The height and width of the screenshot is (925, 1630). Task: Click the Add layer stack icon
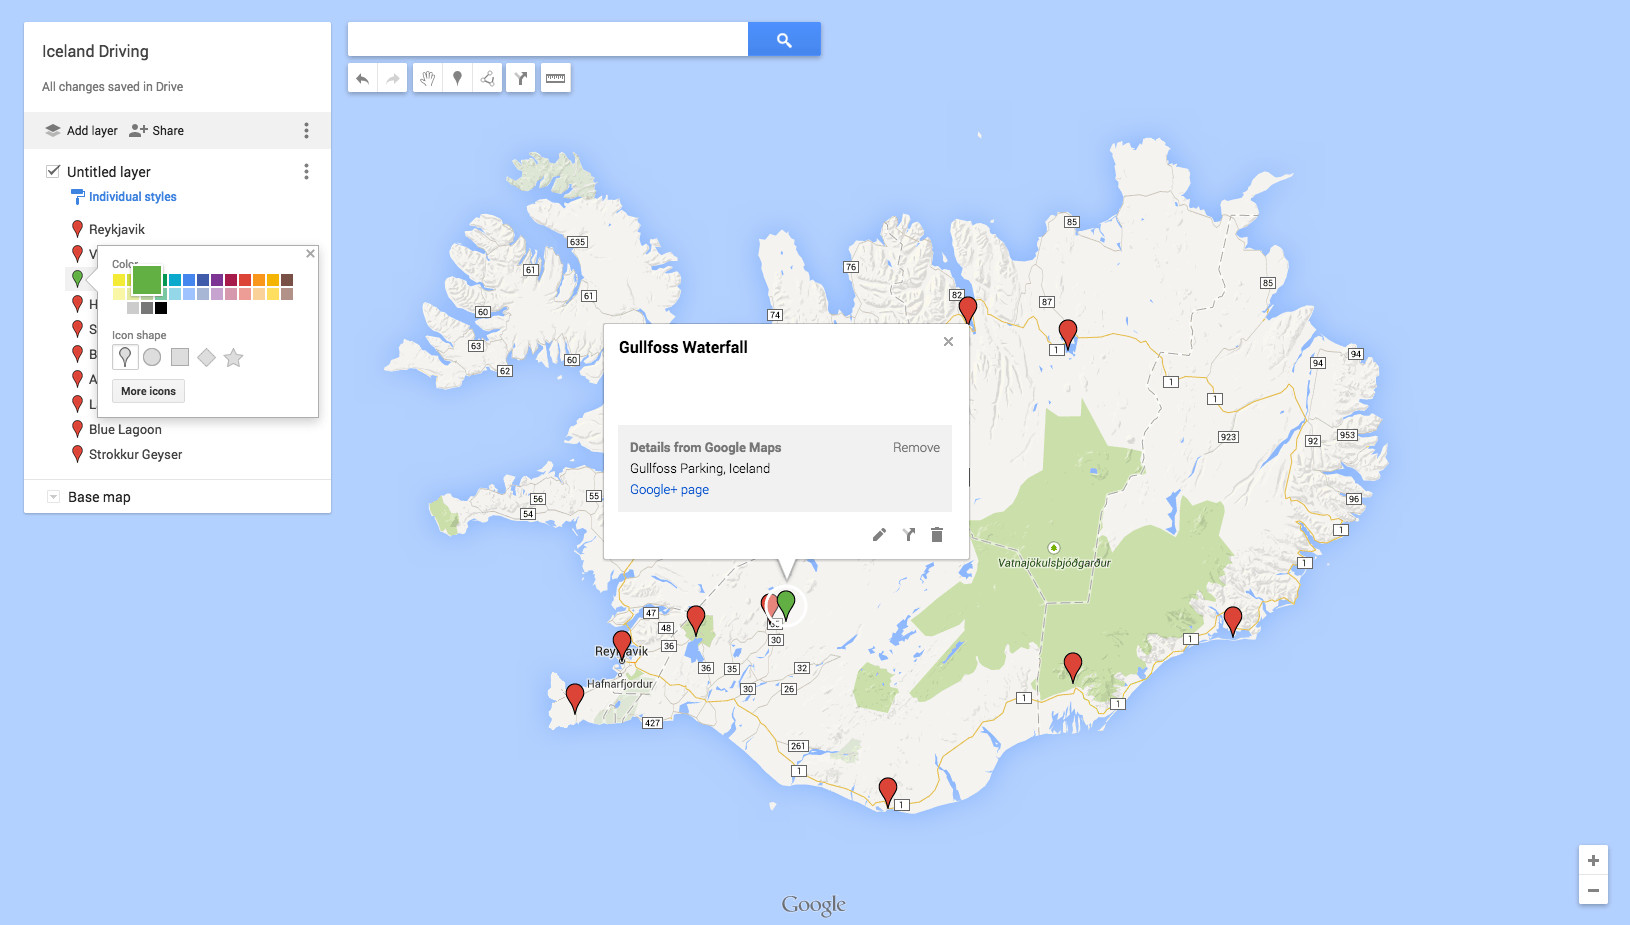click(x=53, y=130)
